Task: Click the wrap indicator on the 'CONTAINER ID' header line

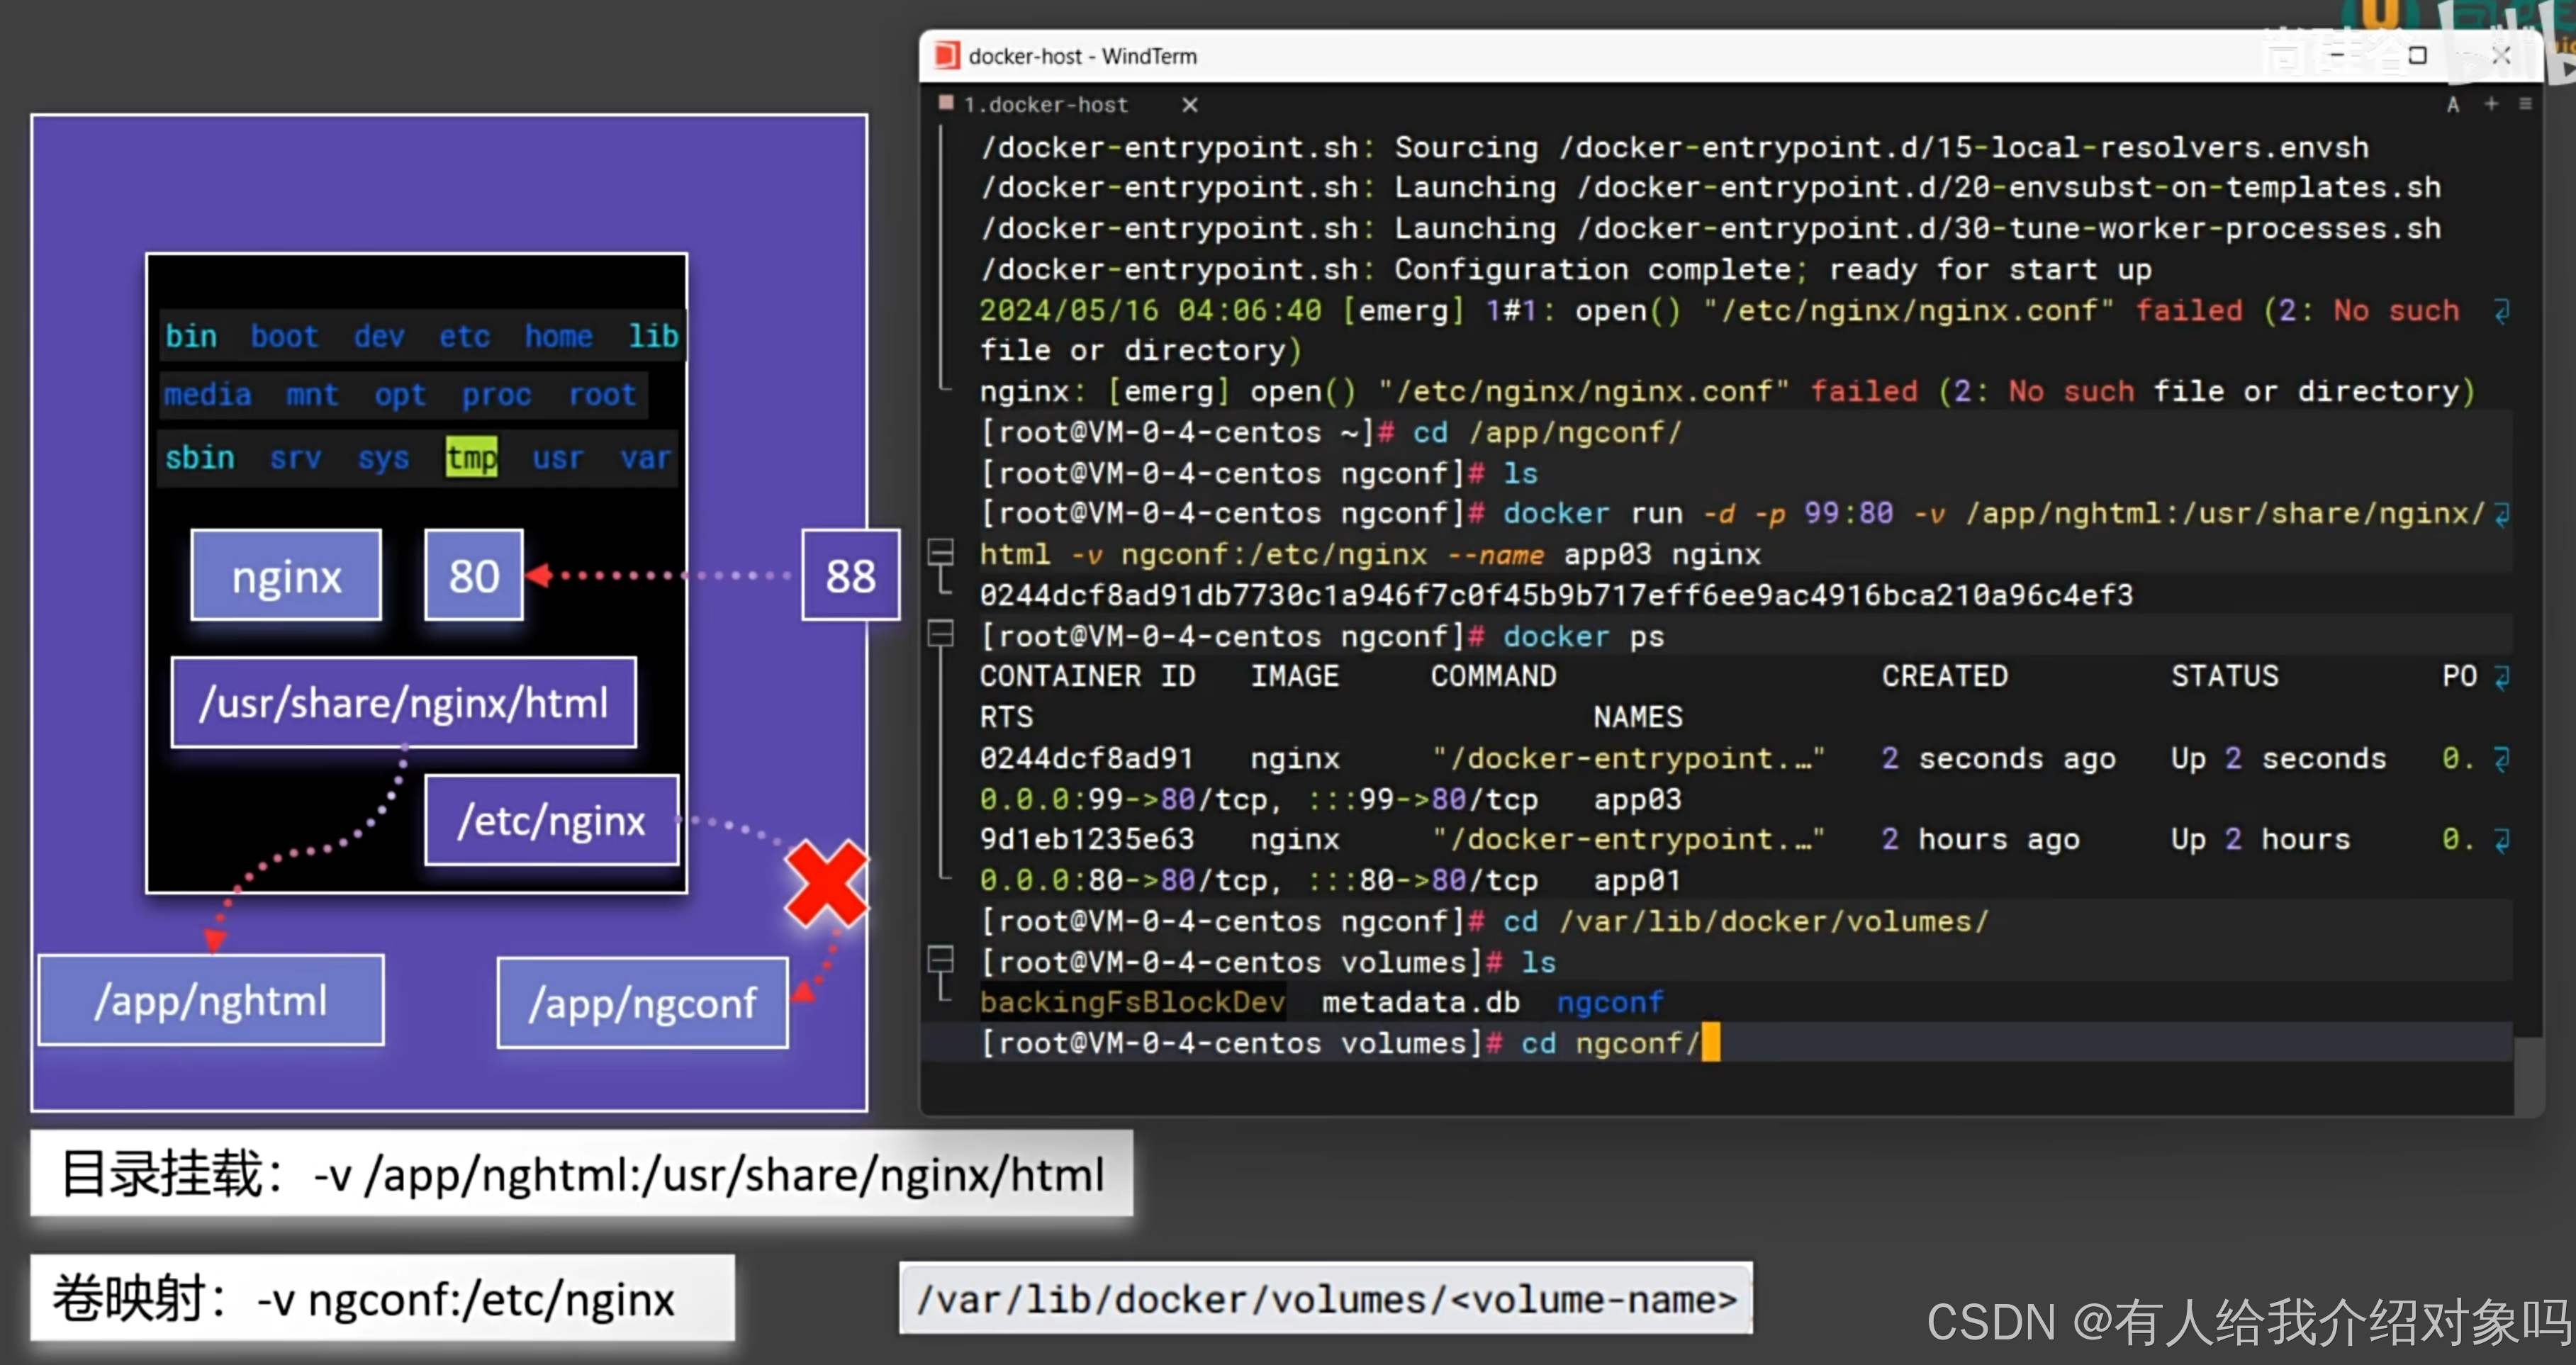Action: tap(2502, 677)
